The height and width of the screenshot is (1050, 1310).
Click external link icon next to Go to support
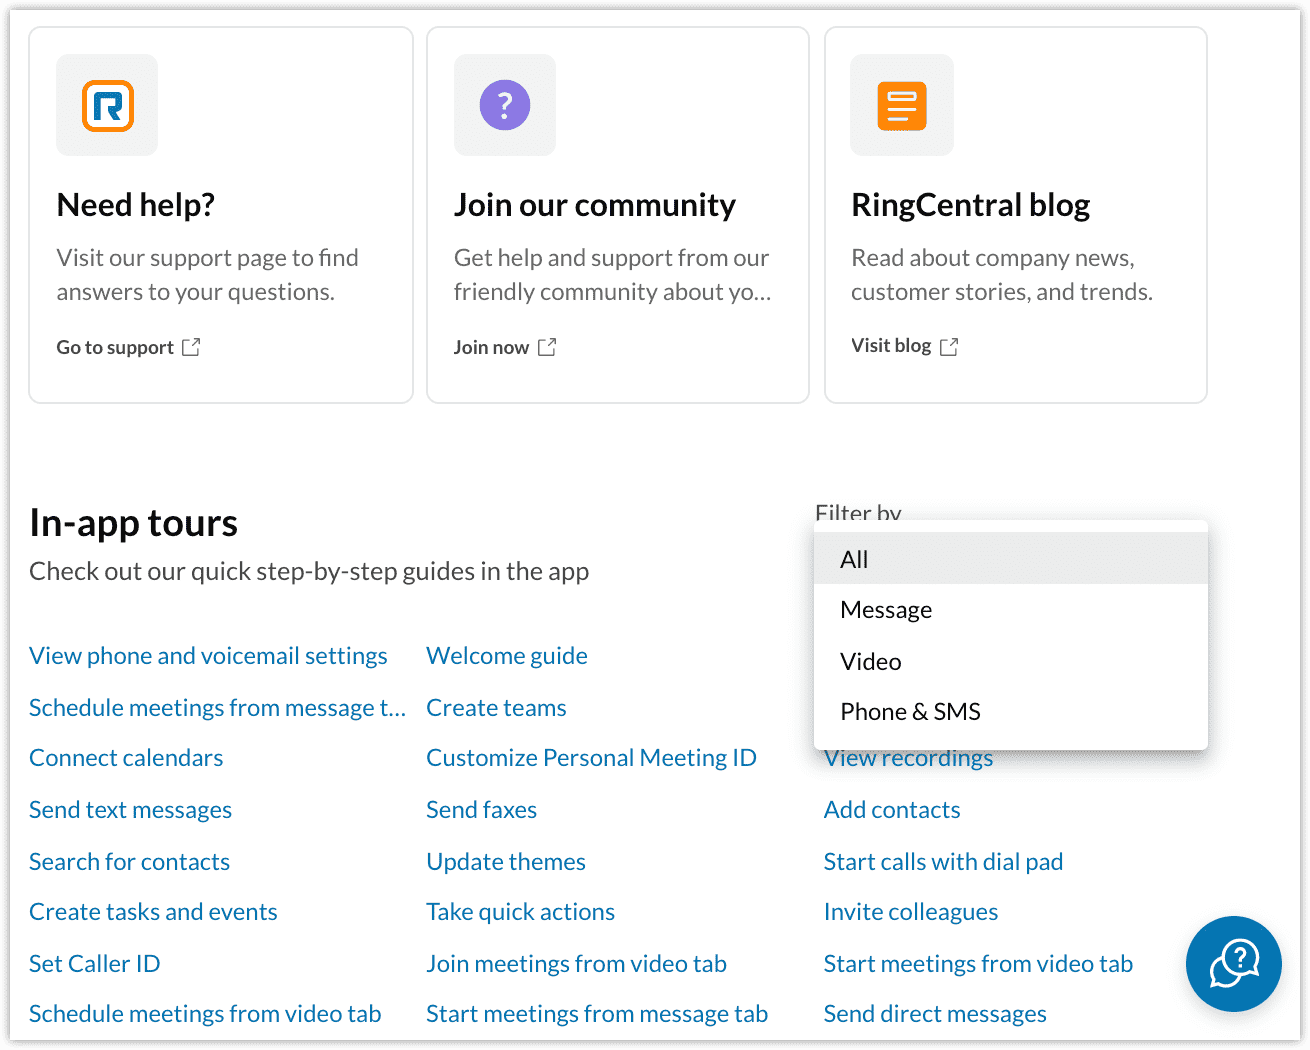(191, 346)
